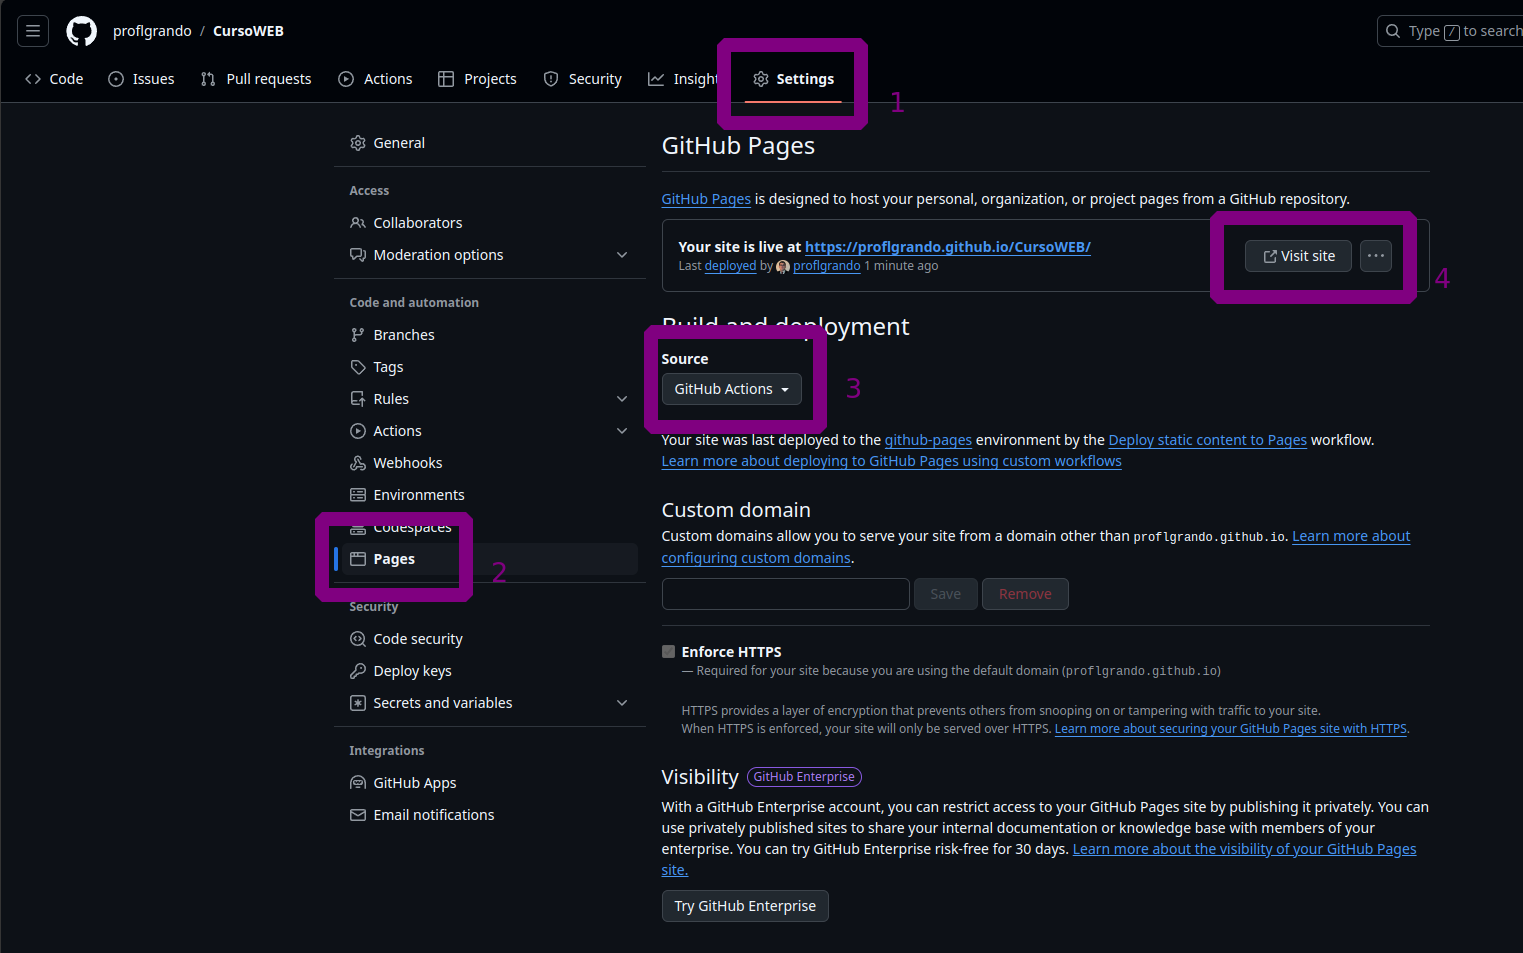1523x953 pixels.
Task: Click the proflgrando deployer username link
Action: (826, 266)
